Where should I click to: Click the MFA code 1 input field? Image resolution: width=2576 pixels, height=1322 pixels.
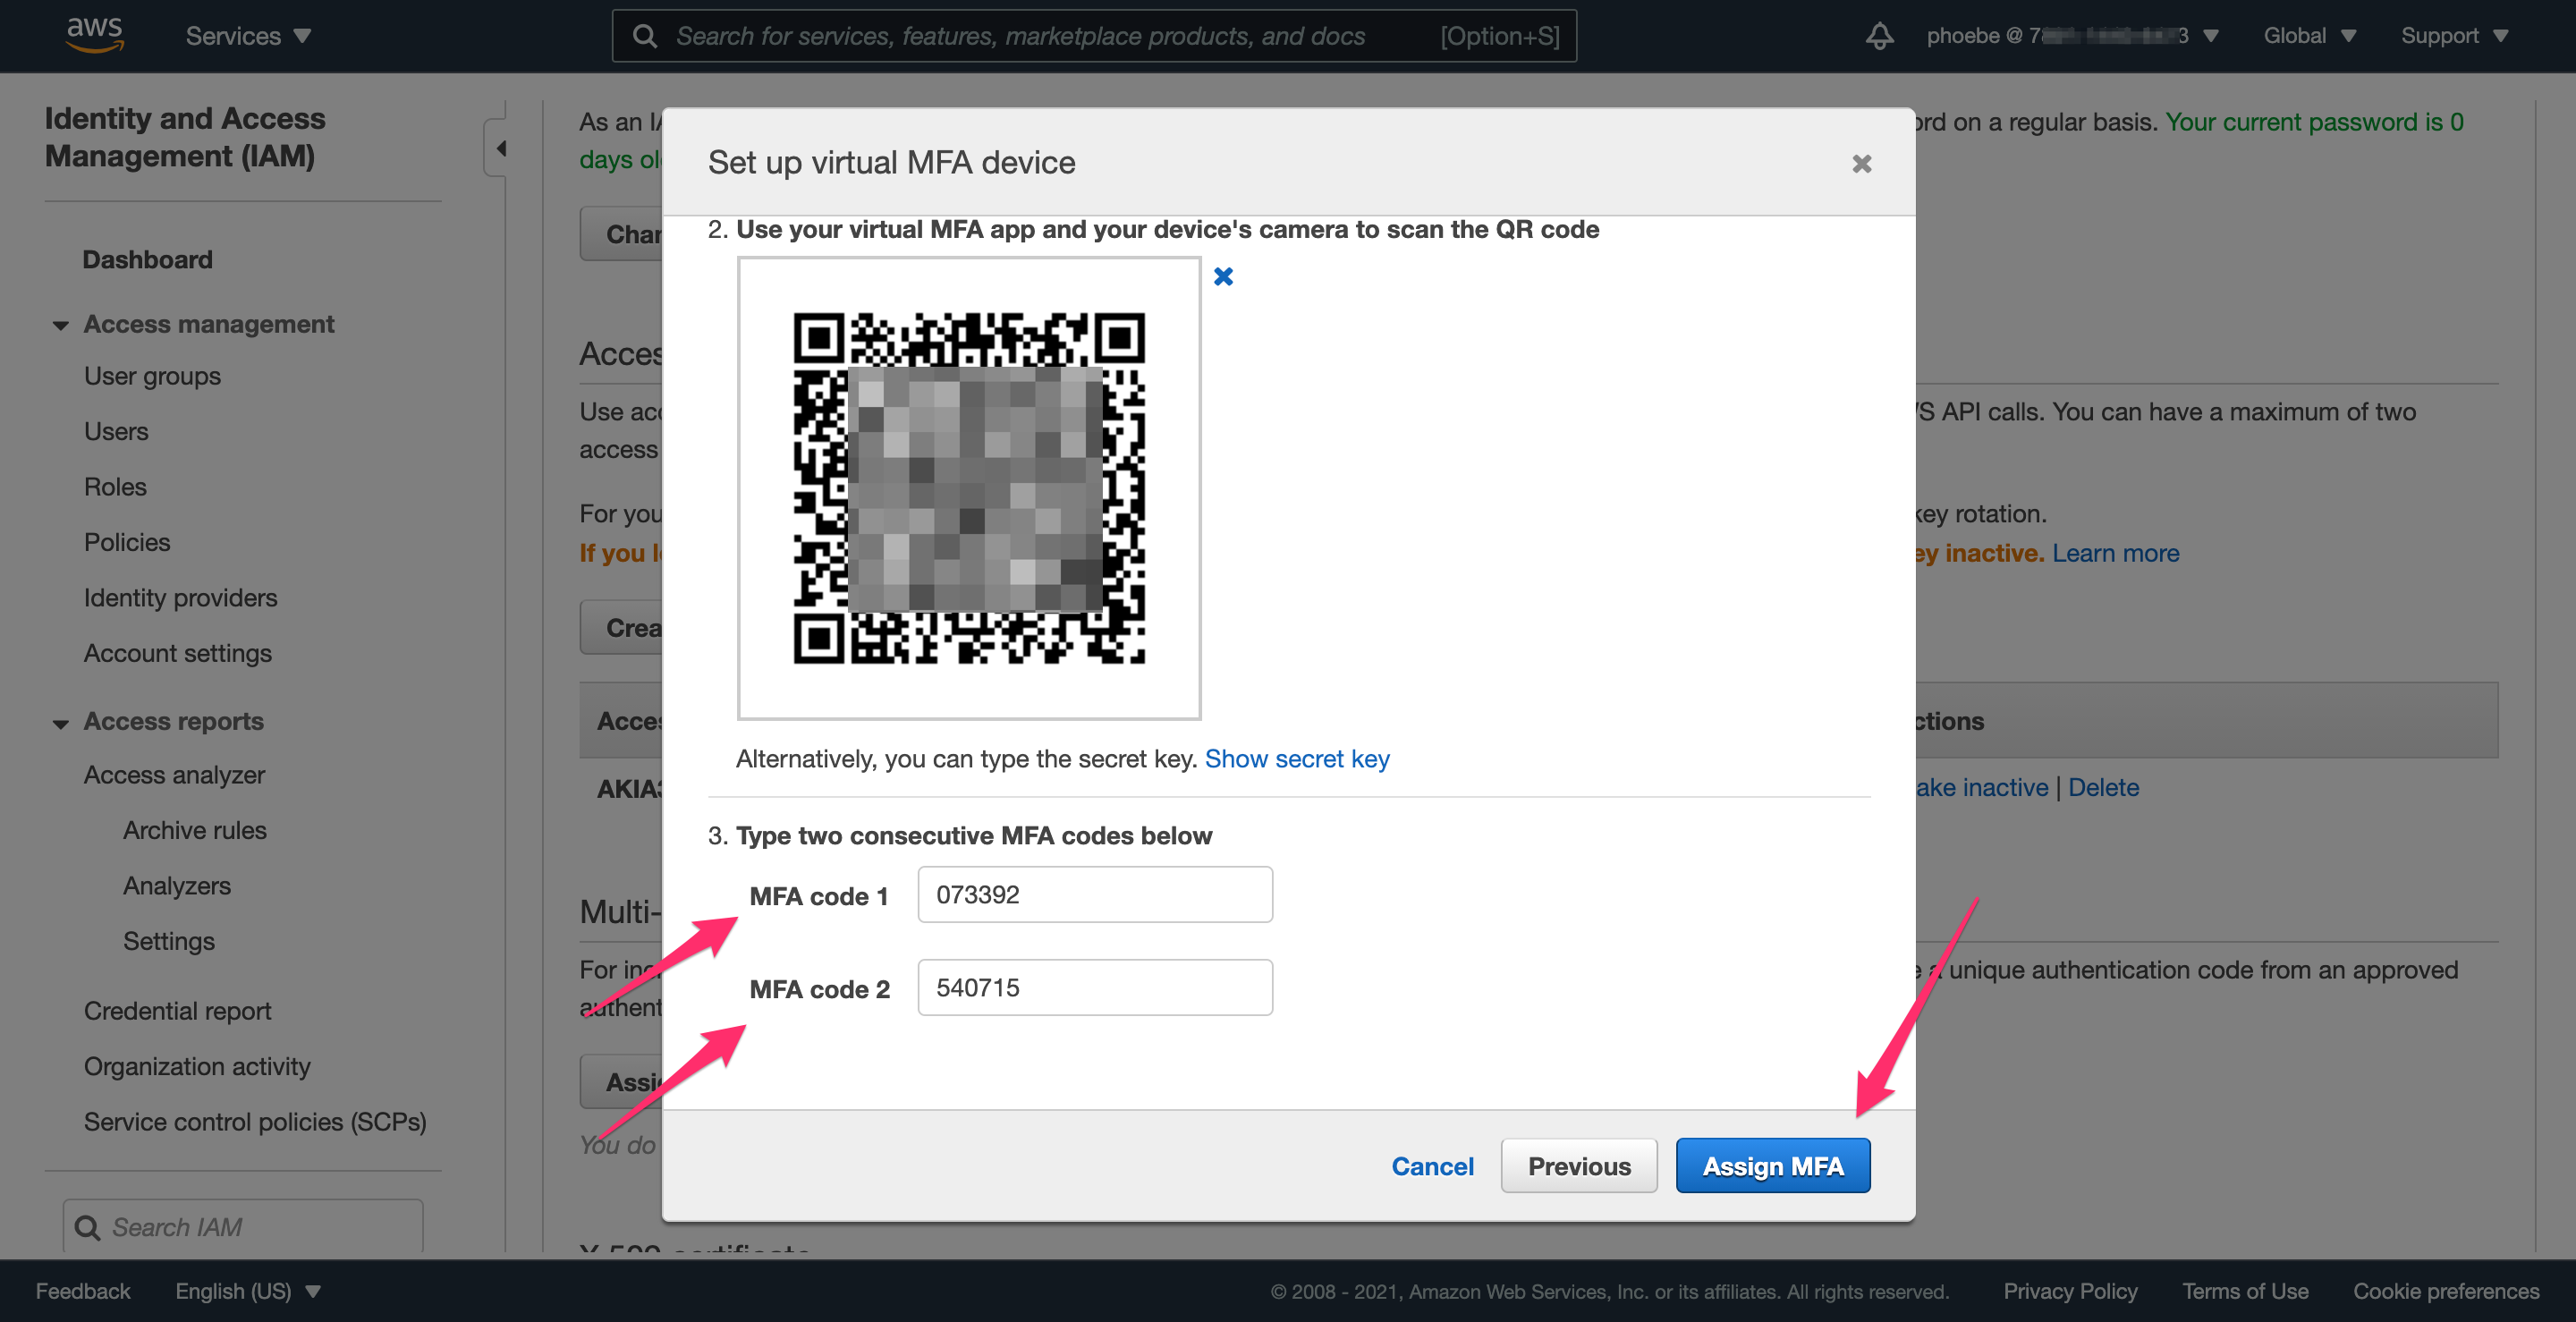pyautogui.click(x=1095, y=894)
